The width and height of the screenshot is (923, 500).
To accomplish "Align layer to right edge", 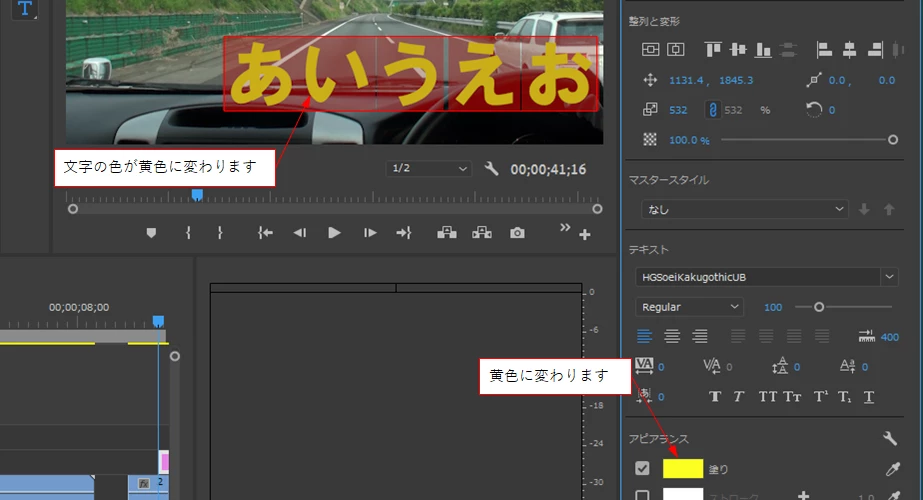I will 875,49.
